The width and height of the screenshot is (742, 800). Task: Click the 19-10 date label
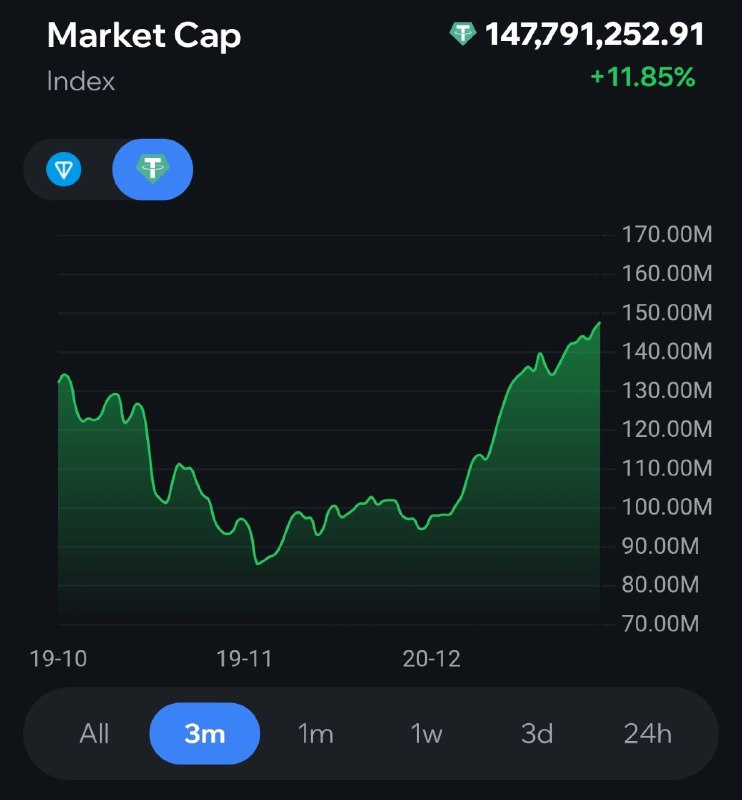(x=57, y=658)
